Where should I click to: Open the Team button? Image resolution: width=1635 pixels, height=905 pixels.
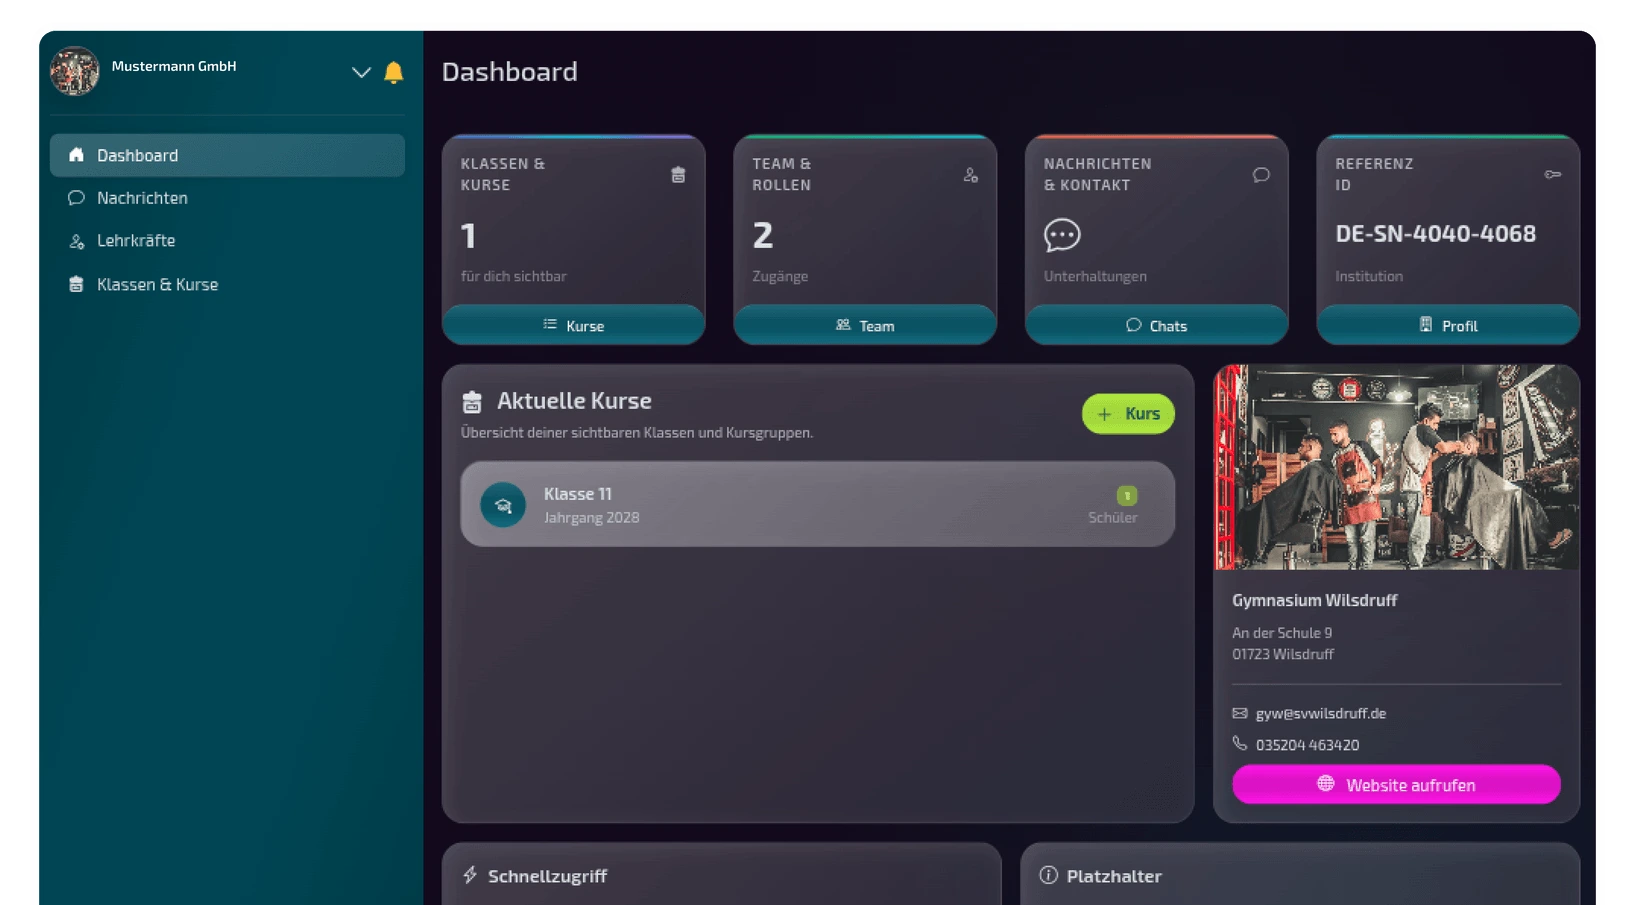865,325
